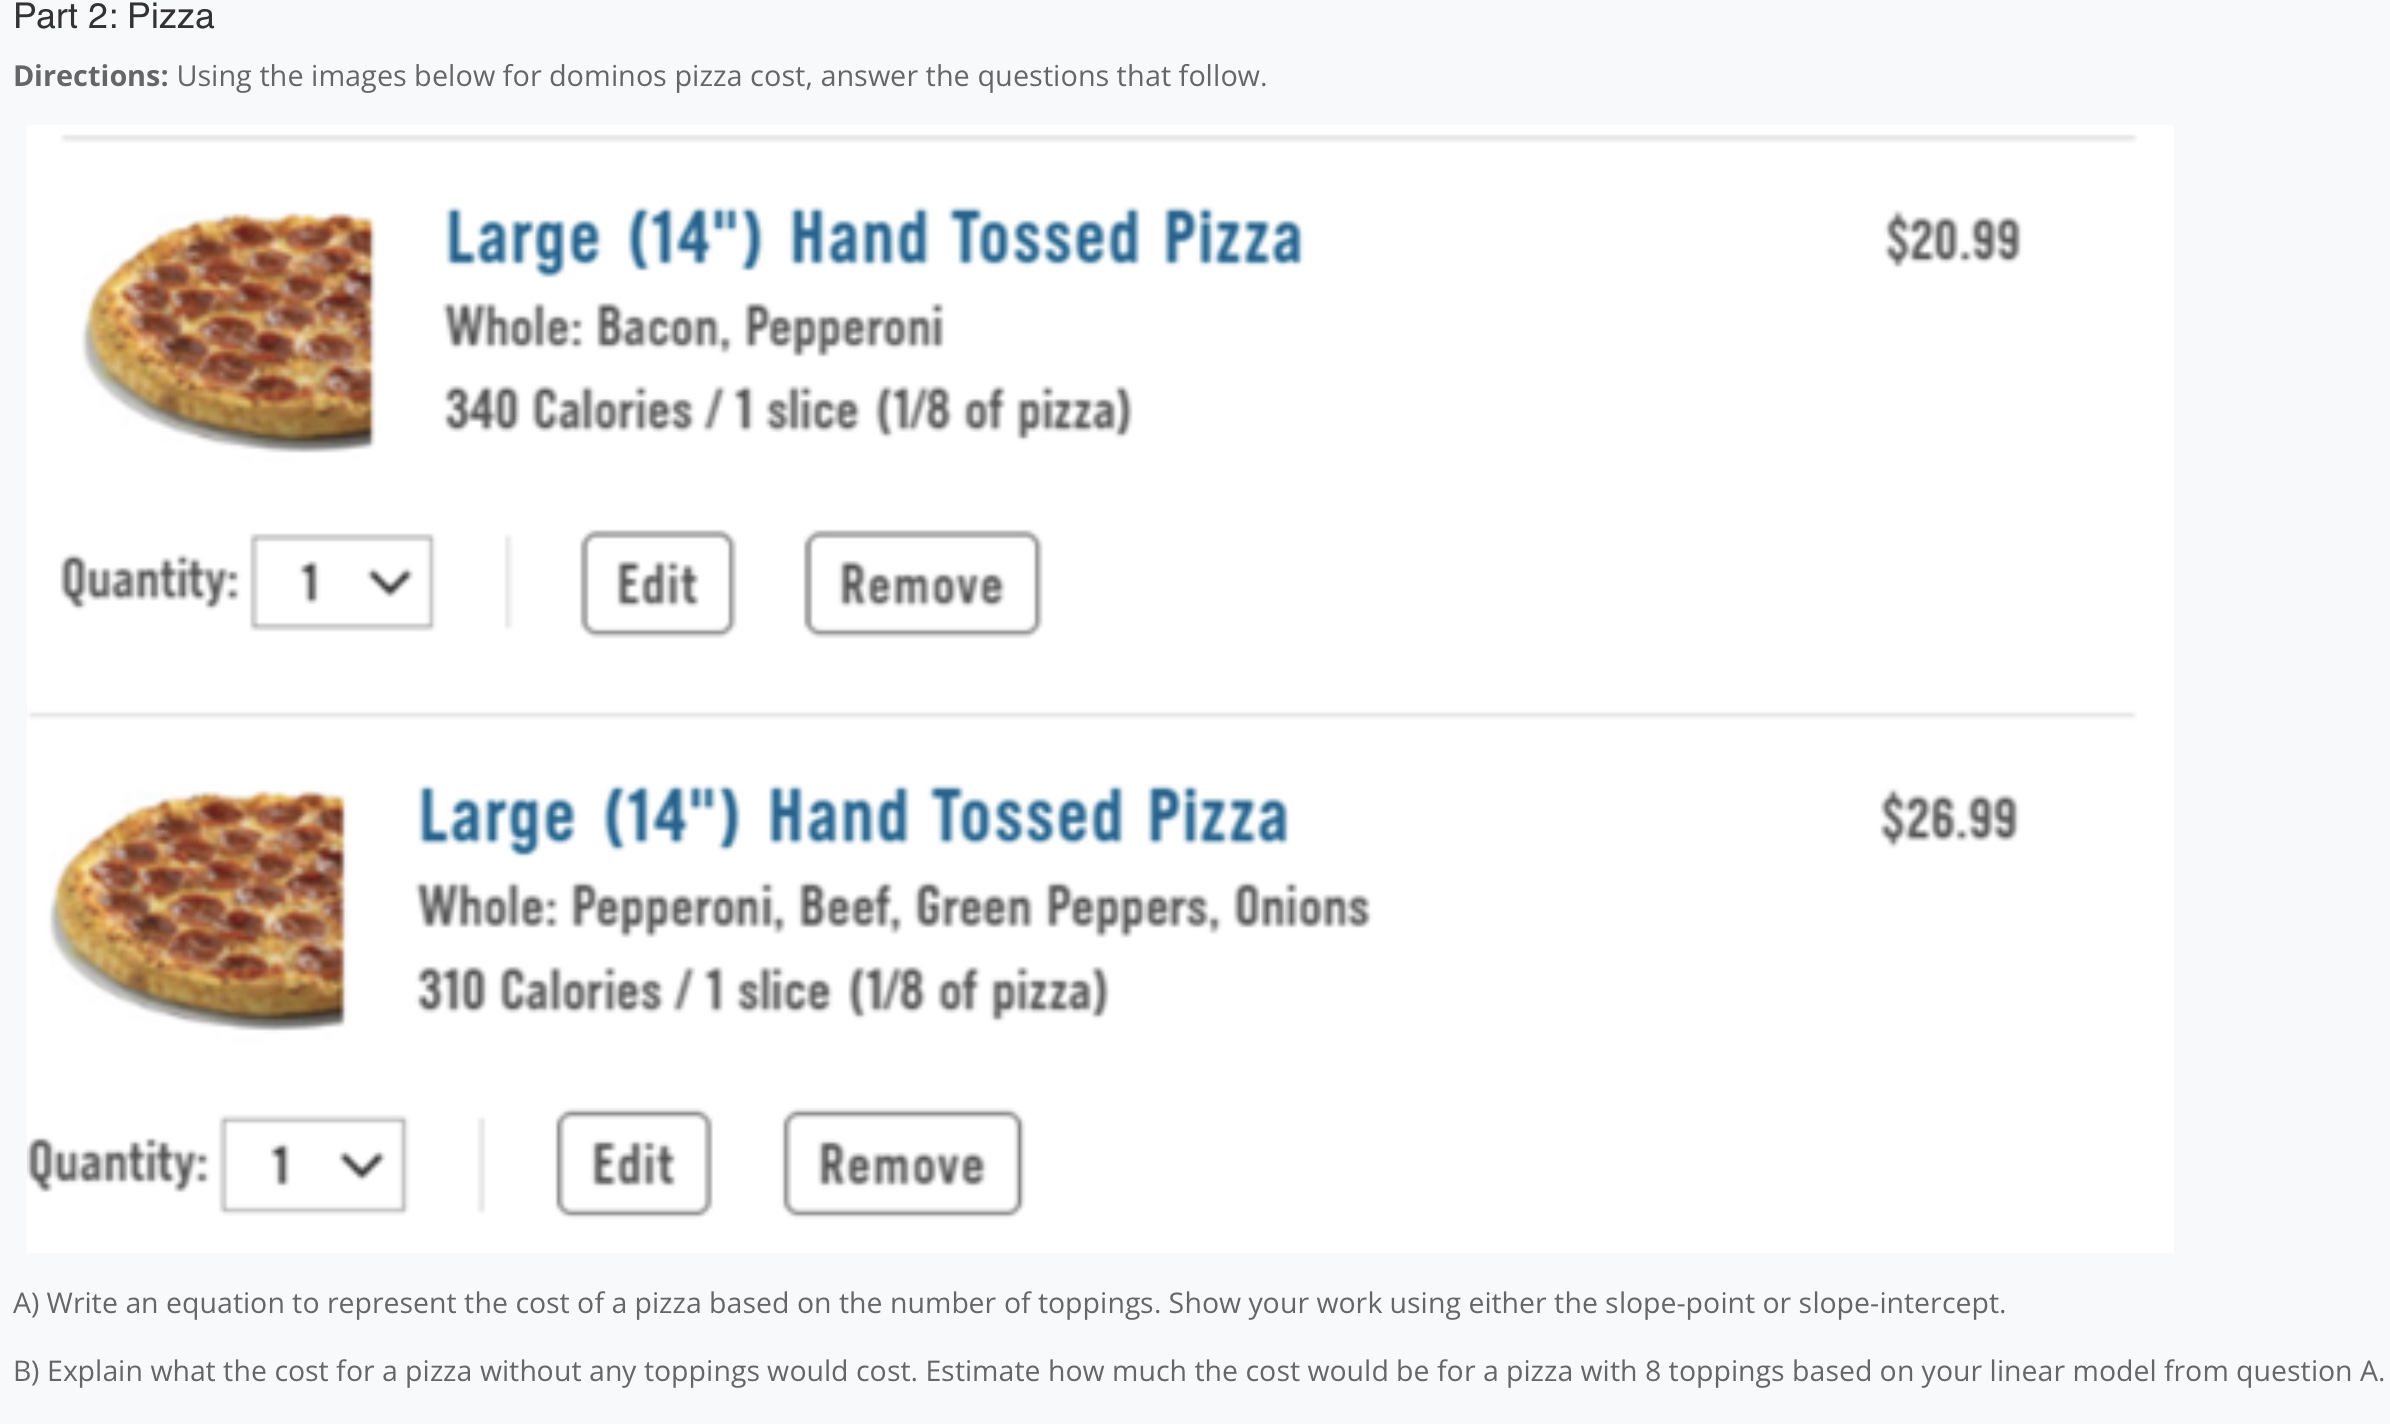Open the quantity dropdown for the $20.99 pizza
2390x1424 pixels.
coord(342,582)
